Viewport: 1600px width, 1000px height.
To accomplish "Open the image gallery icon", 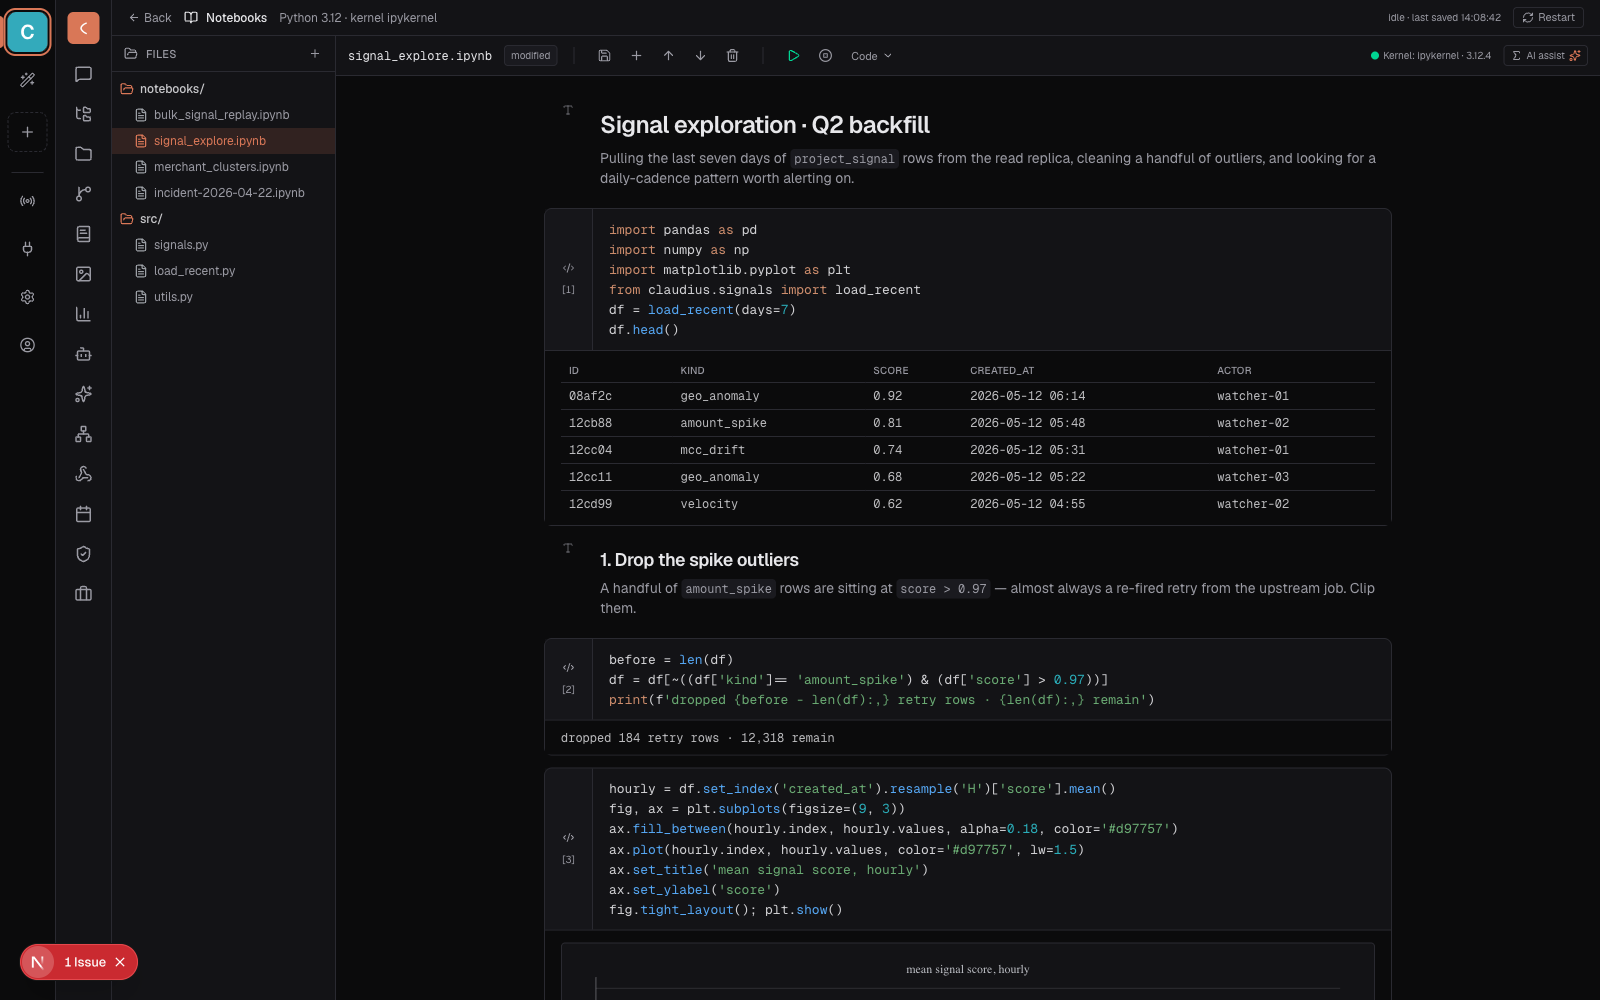I will [x=83, y=274].
